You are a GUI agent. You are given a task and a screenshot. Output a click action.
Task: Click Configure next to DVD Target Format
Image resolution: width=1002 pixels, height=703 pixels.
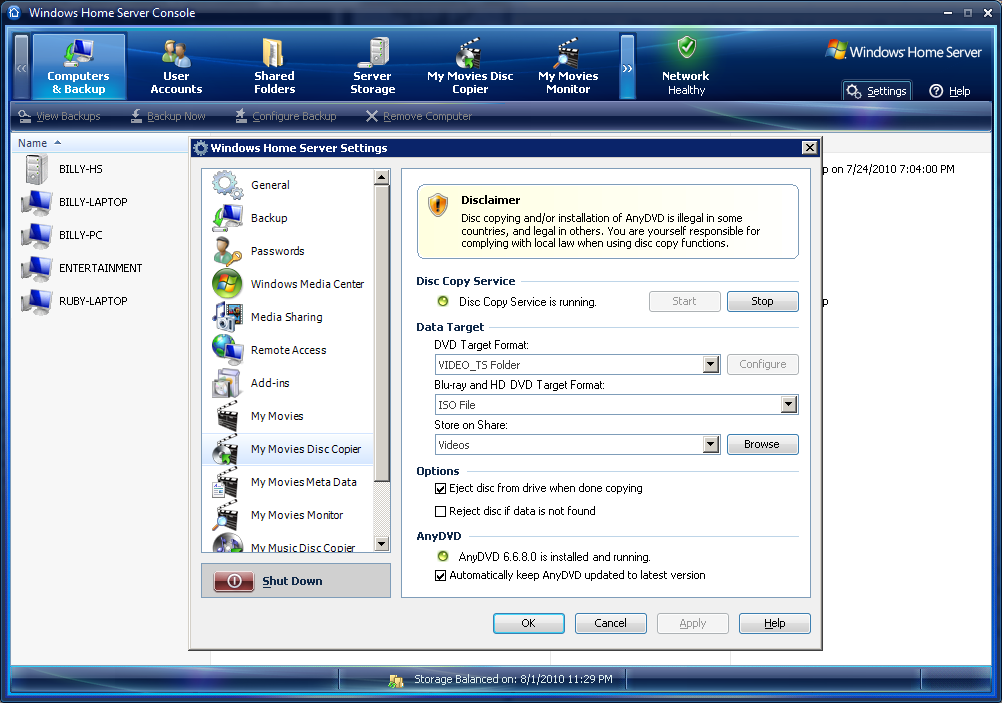tap(762, 364)
